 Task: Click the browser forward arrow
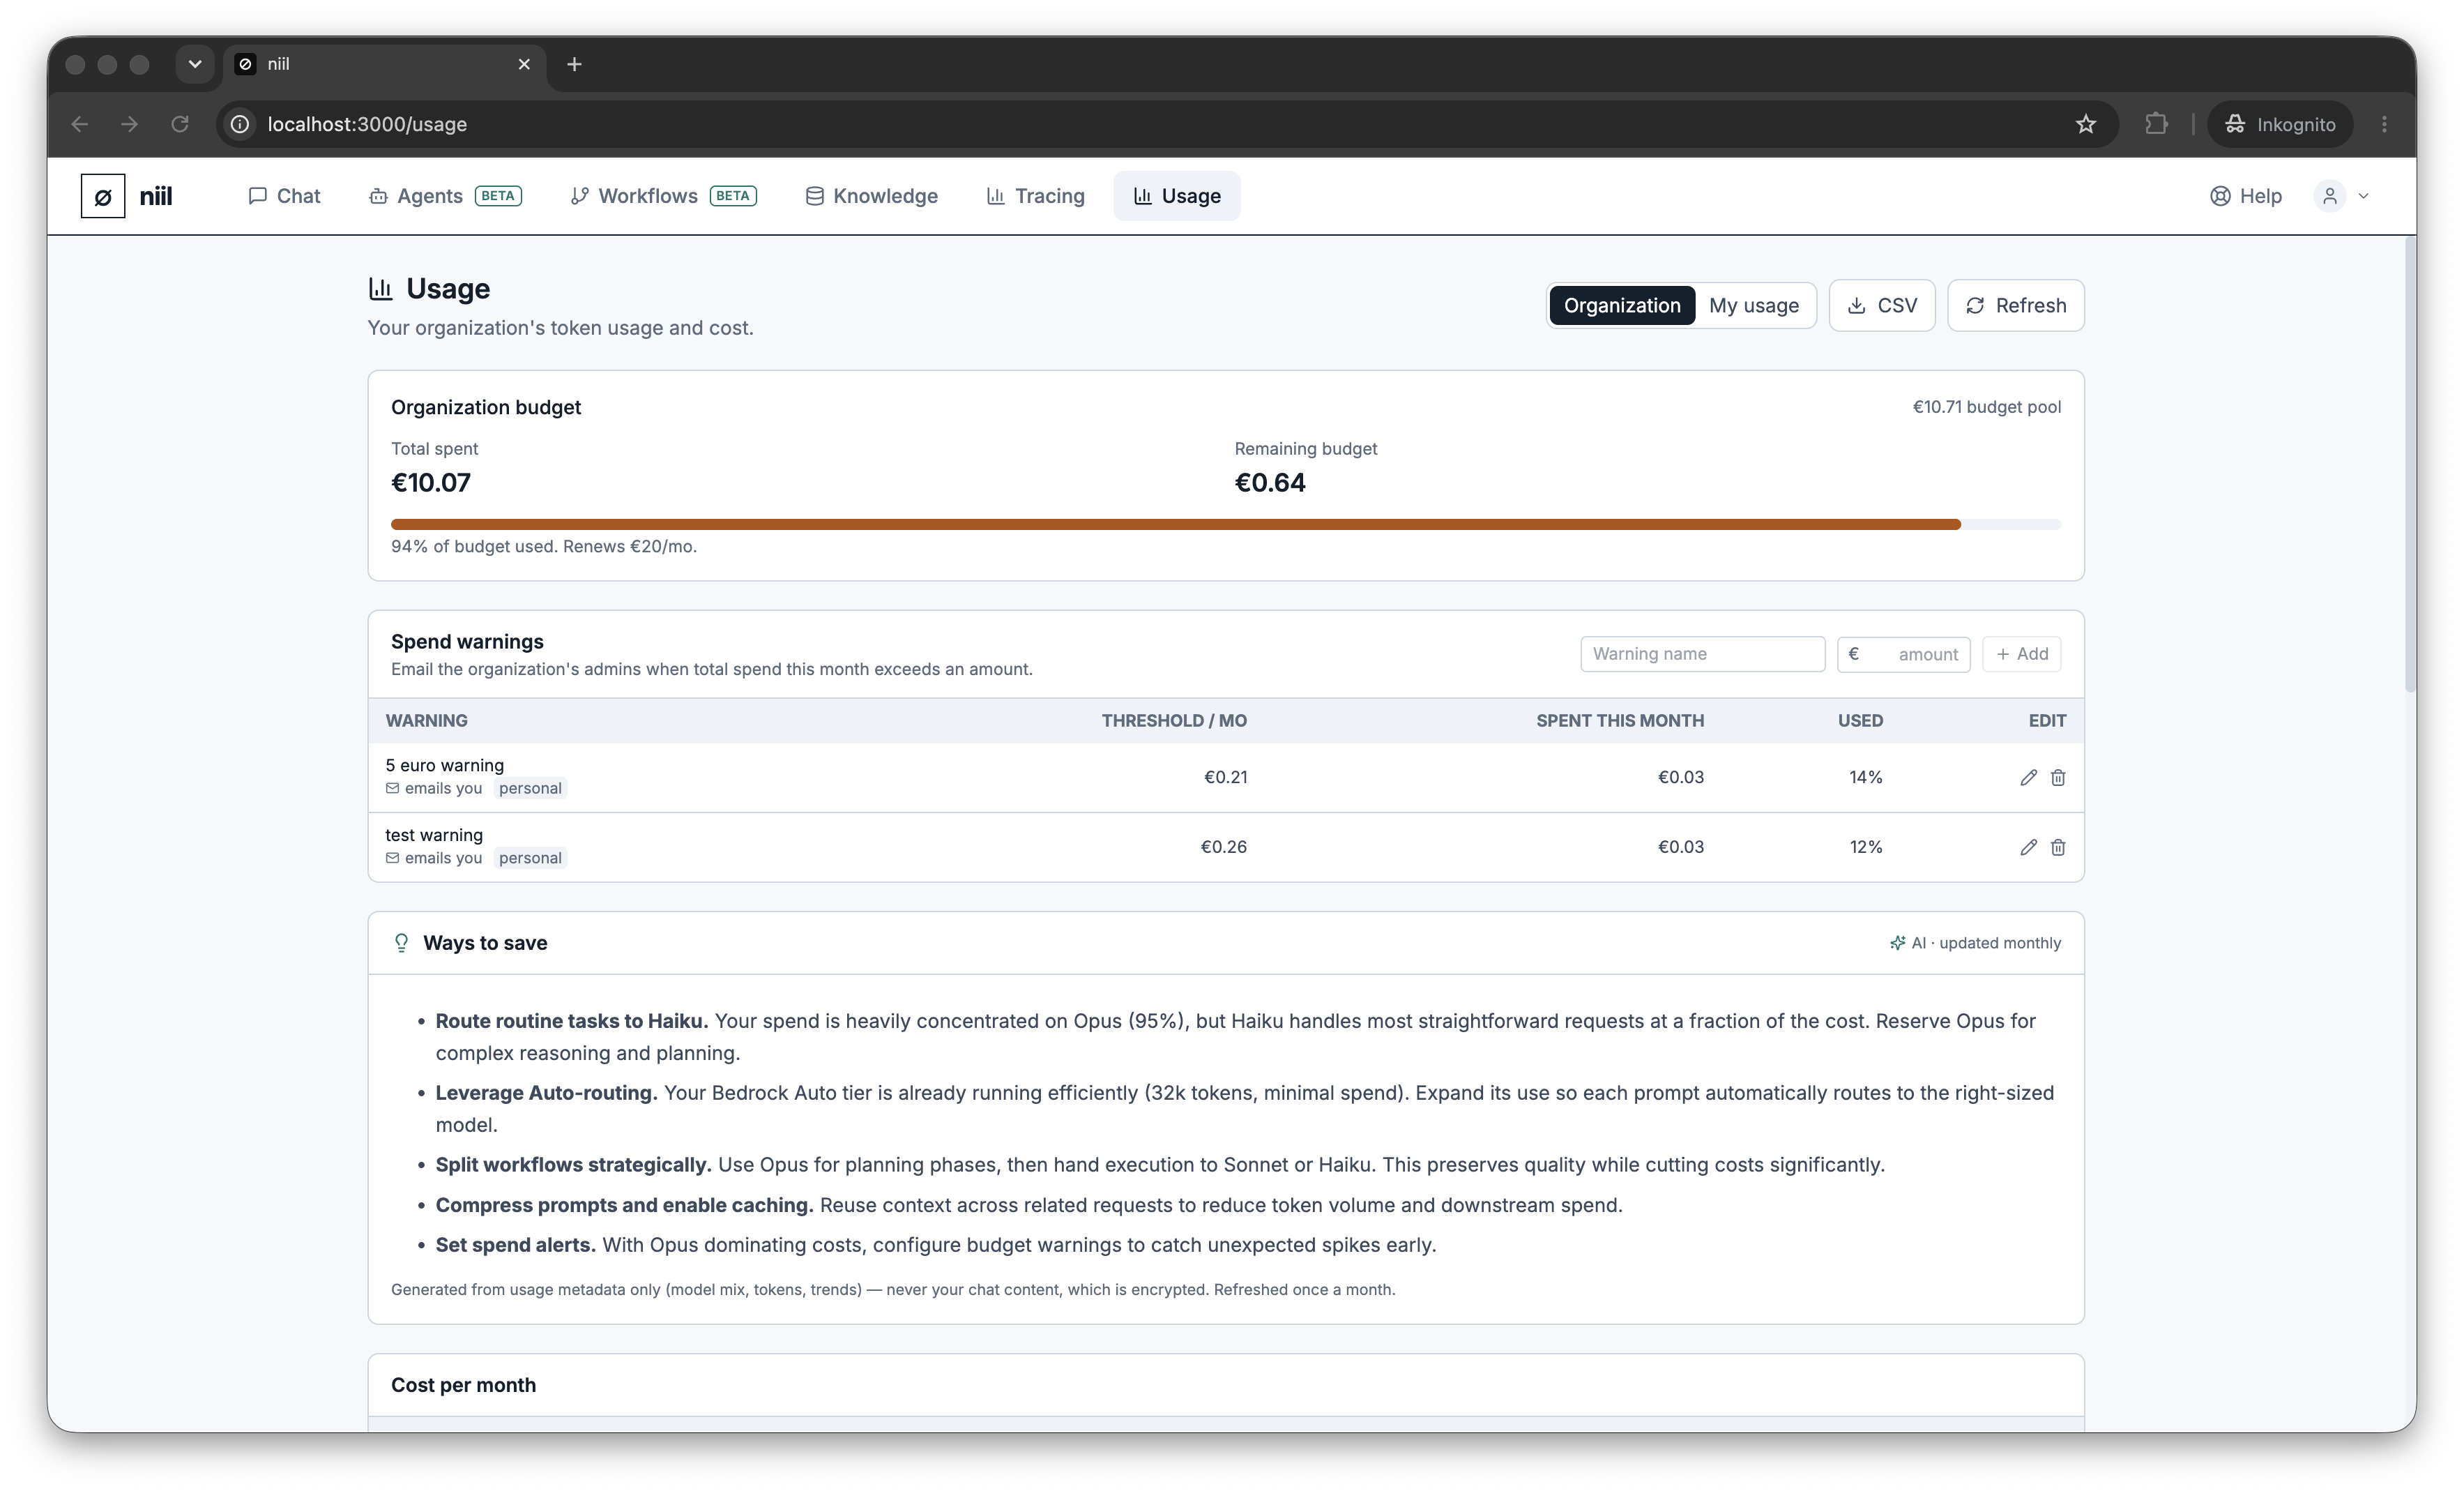(129, 124)
